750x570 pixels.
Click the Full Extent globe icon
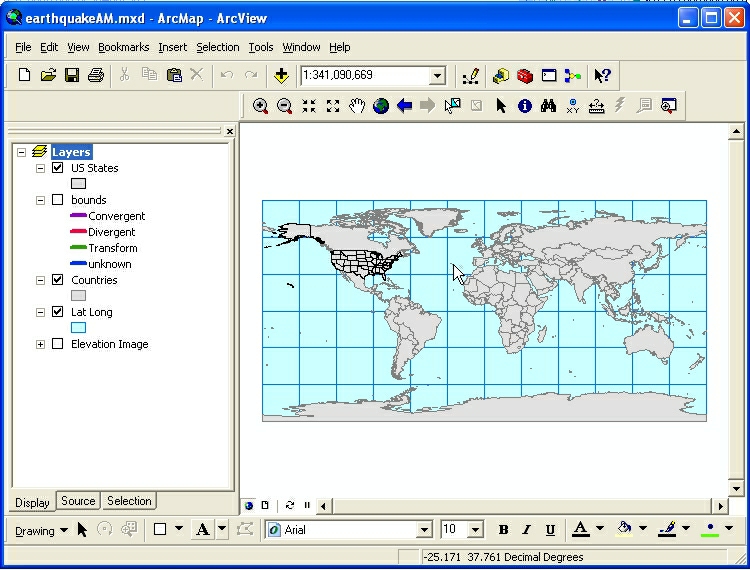(381, 106)
